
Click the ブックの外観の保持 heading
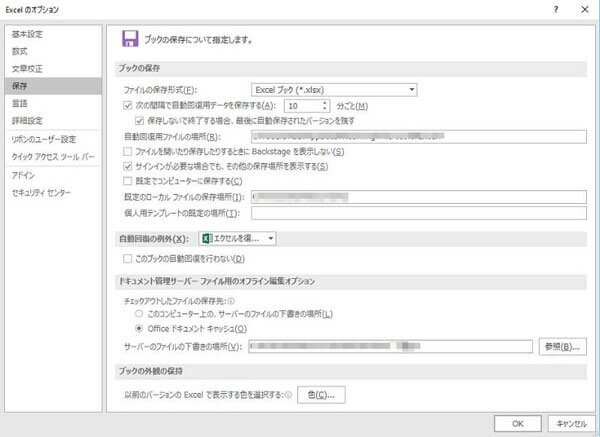pyautogui.click(x=150, y=371)
